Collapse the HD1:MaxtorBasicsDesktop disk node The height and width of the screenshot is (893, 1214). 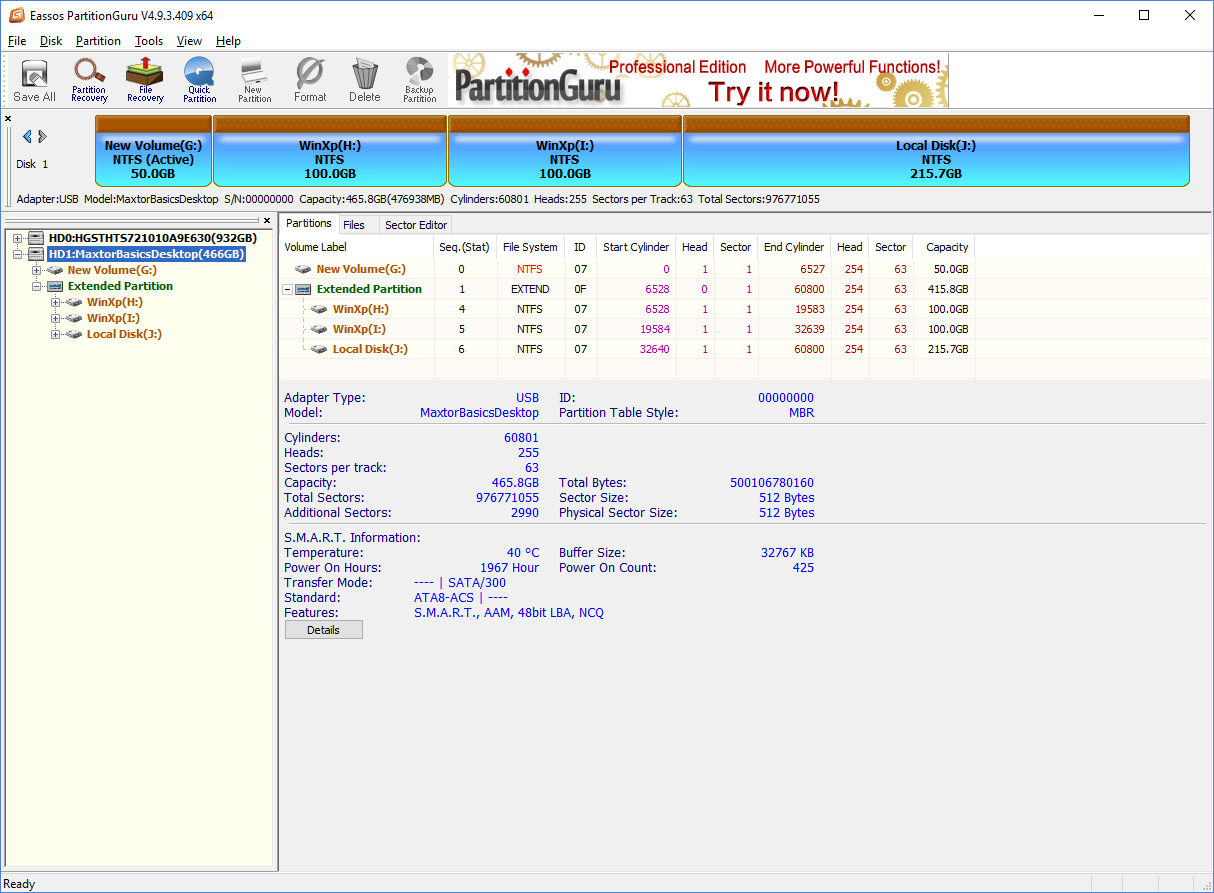[18, 254]
